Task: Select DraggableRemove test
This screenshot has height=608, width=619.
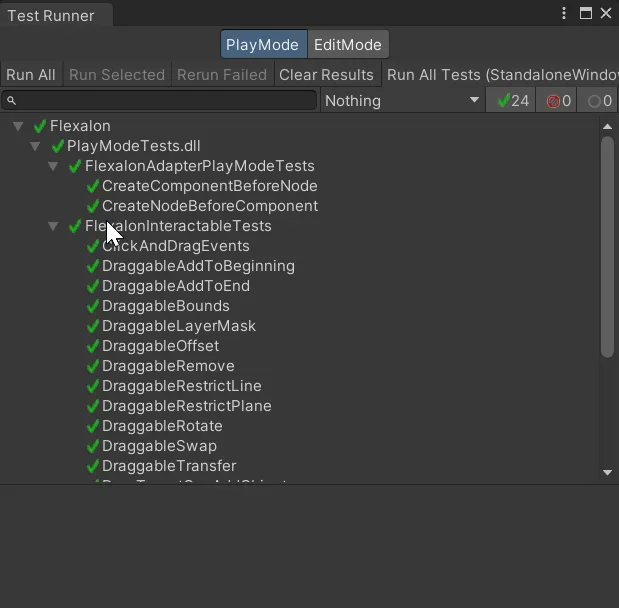Action: tap(299, 366)
